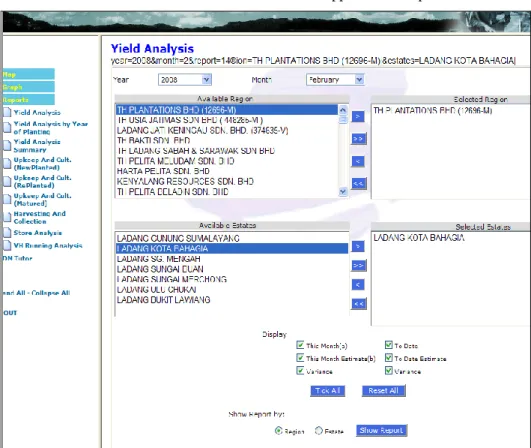Select TH LADANG SABAH & SARAWAK region

pyautogui.click(x=227, y=151)
